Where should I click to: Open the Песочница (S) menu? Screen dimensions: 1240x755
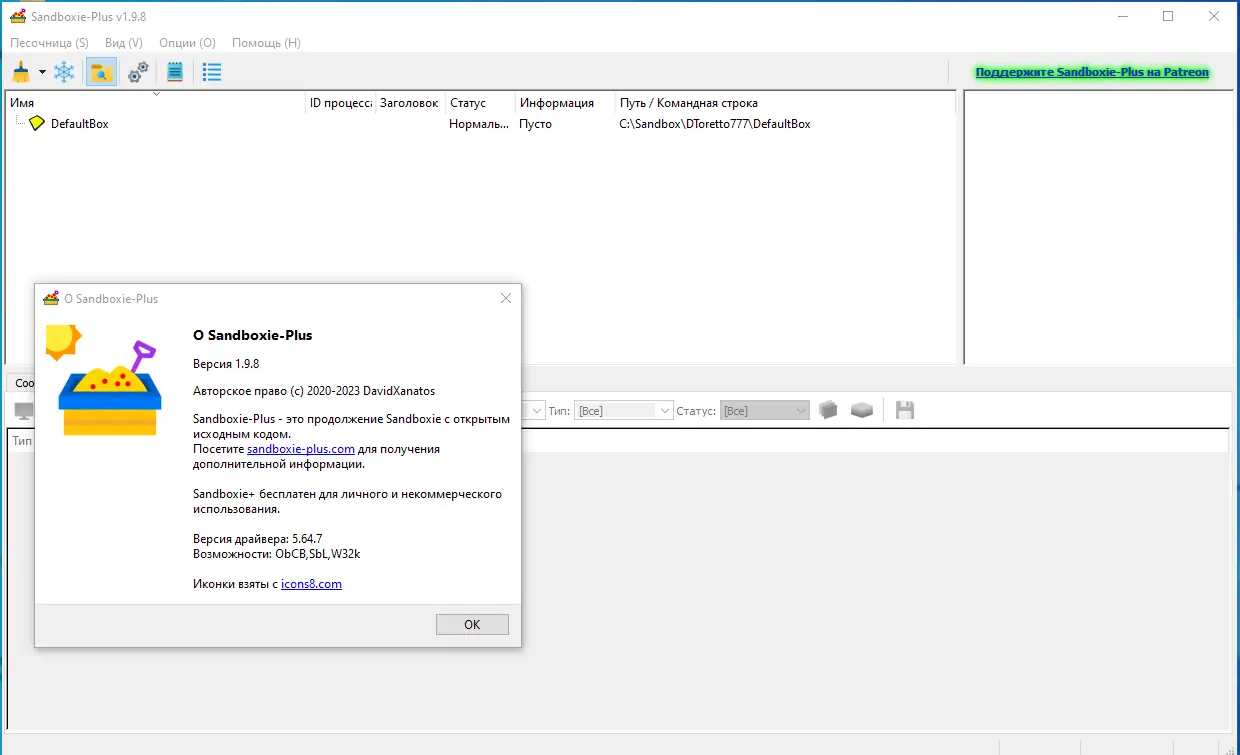point(49,43)
